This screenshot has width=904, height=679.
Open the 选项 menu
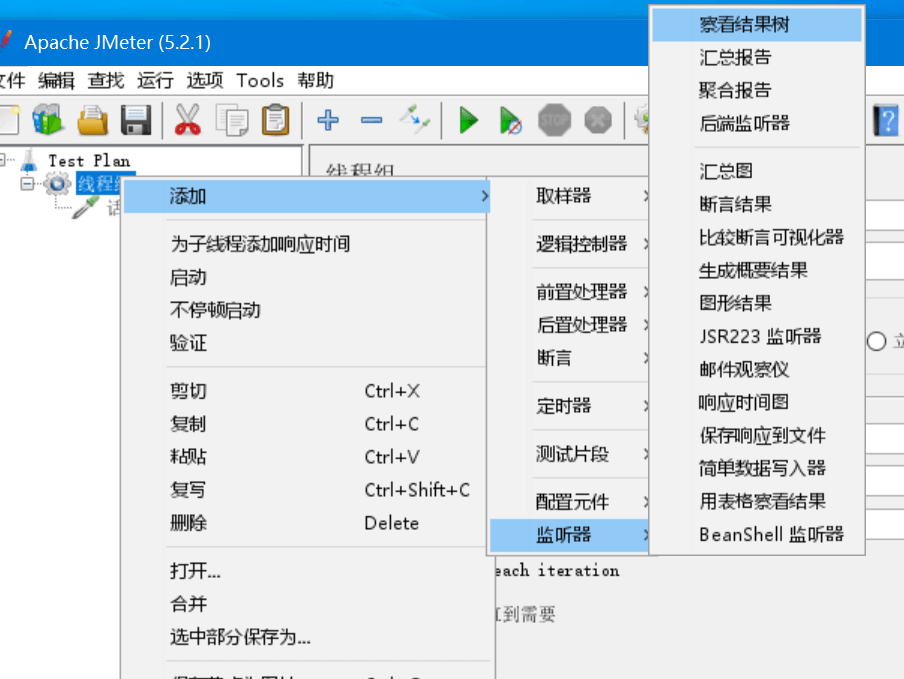205,81
